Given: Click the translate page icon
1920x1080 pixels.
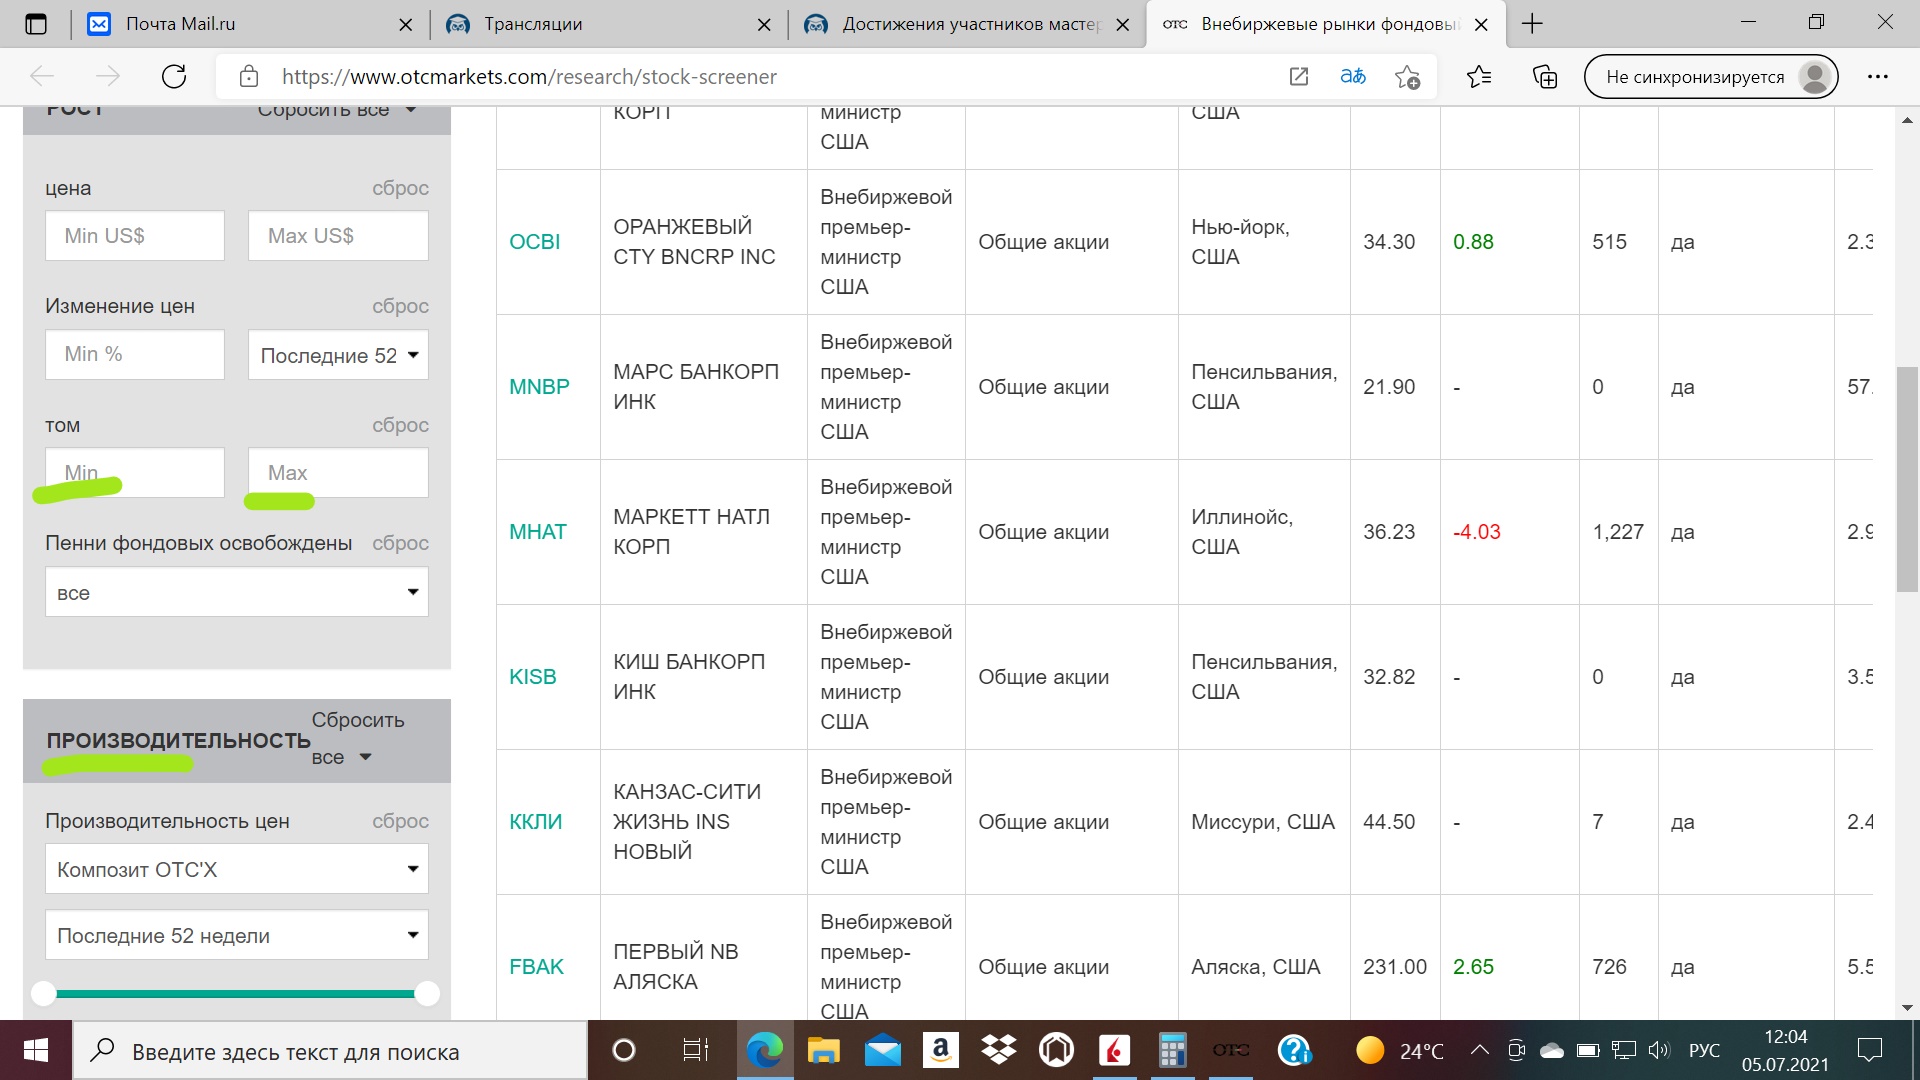Looking at the screenshot, I should [x=1353, y=77].
